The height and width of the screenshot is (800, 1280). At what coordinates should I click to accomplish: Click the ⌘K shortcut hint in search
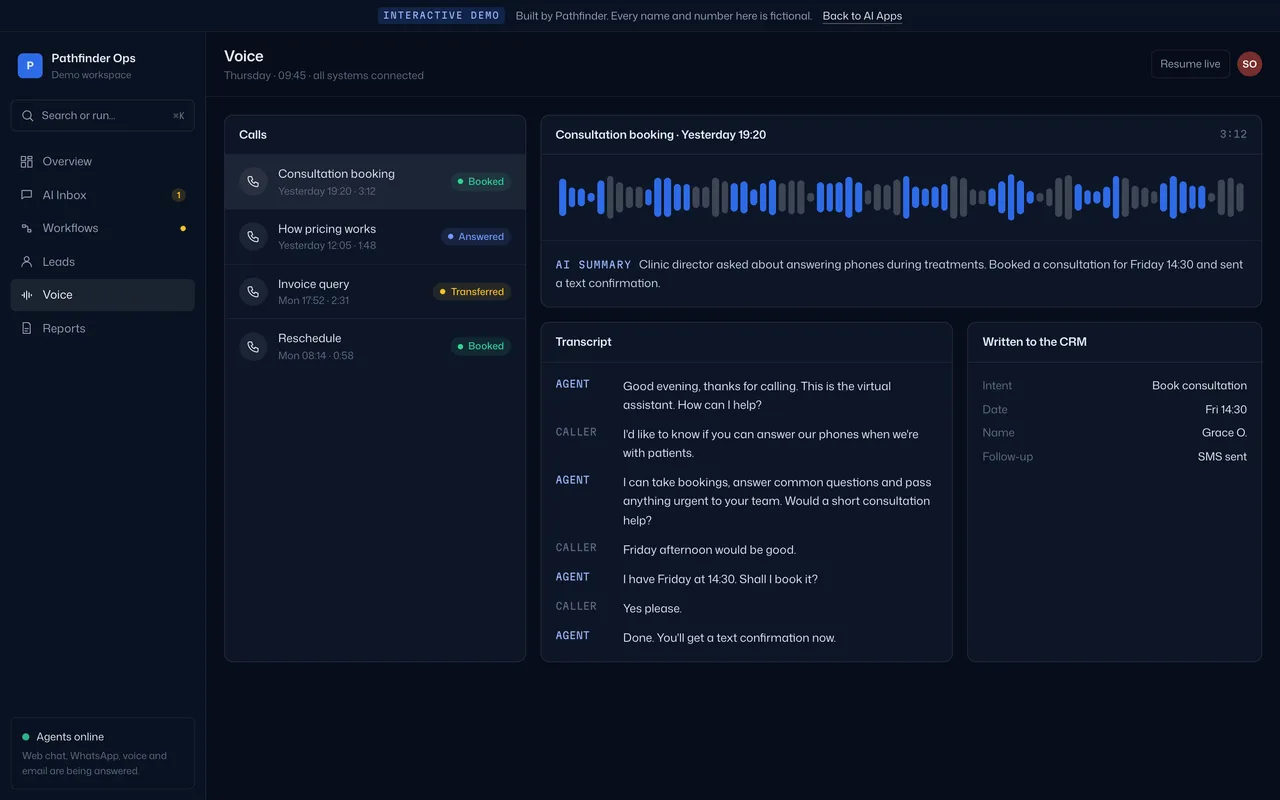point(178,116)
